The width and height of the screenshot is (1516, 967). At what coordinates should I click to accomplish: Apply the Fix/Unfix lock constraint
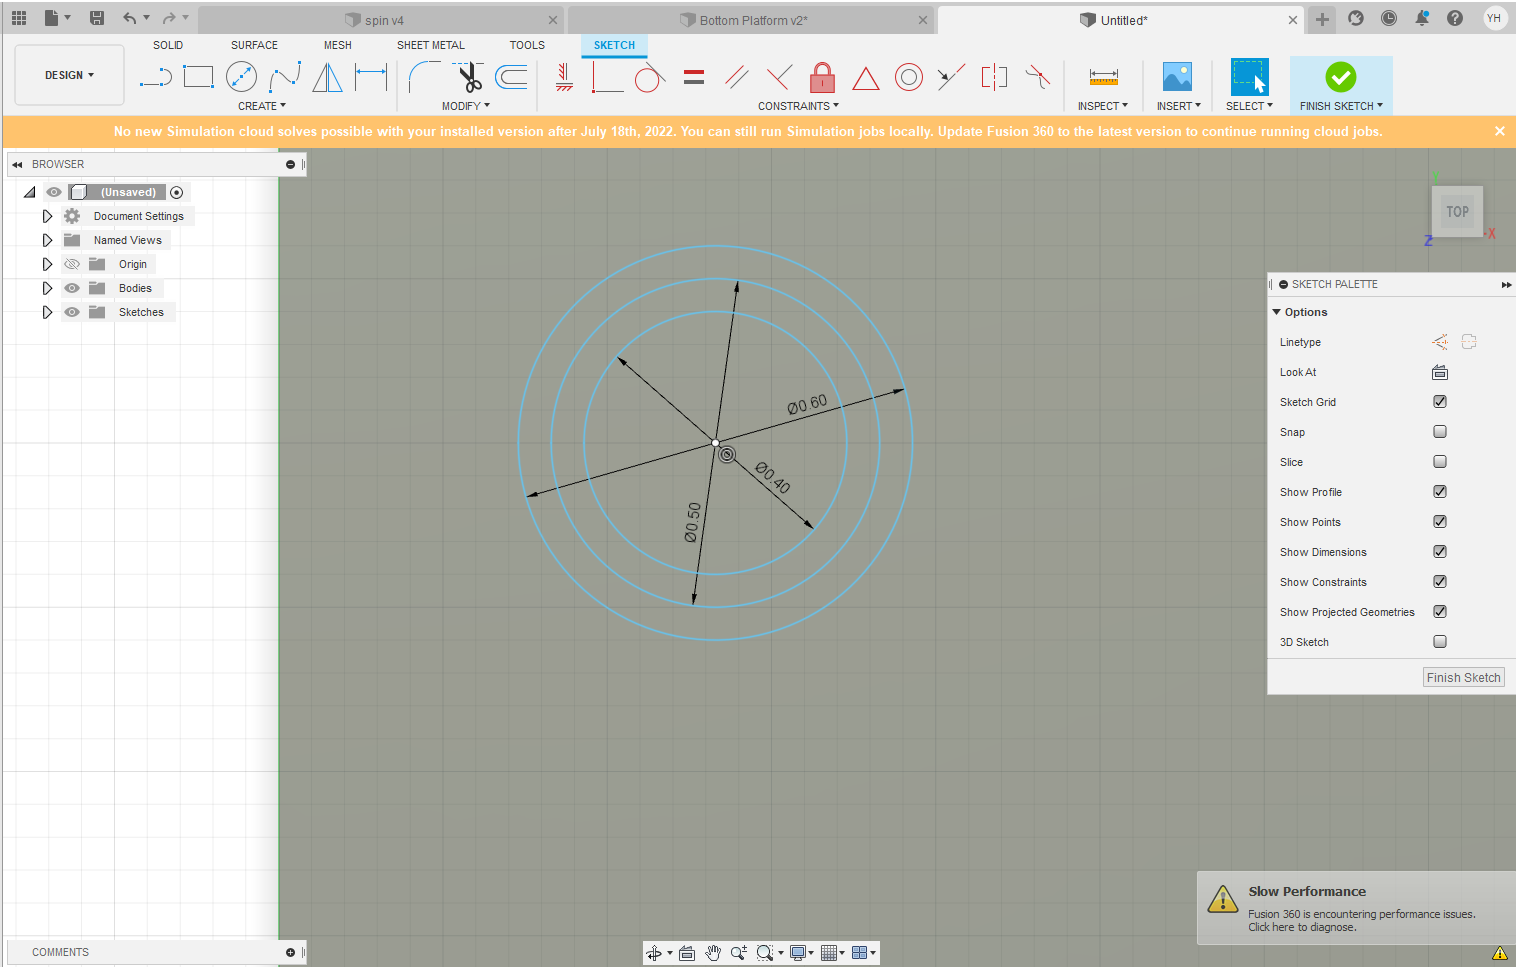(x=822, y=77)
